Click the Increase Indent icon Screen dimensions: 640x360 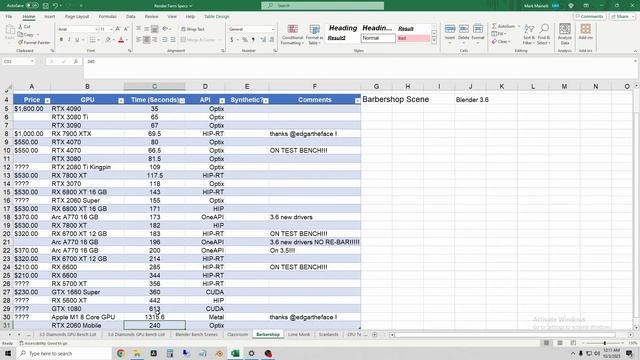[173, 40]
